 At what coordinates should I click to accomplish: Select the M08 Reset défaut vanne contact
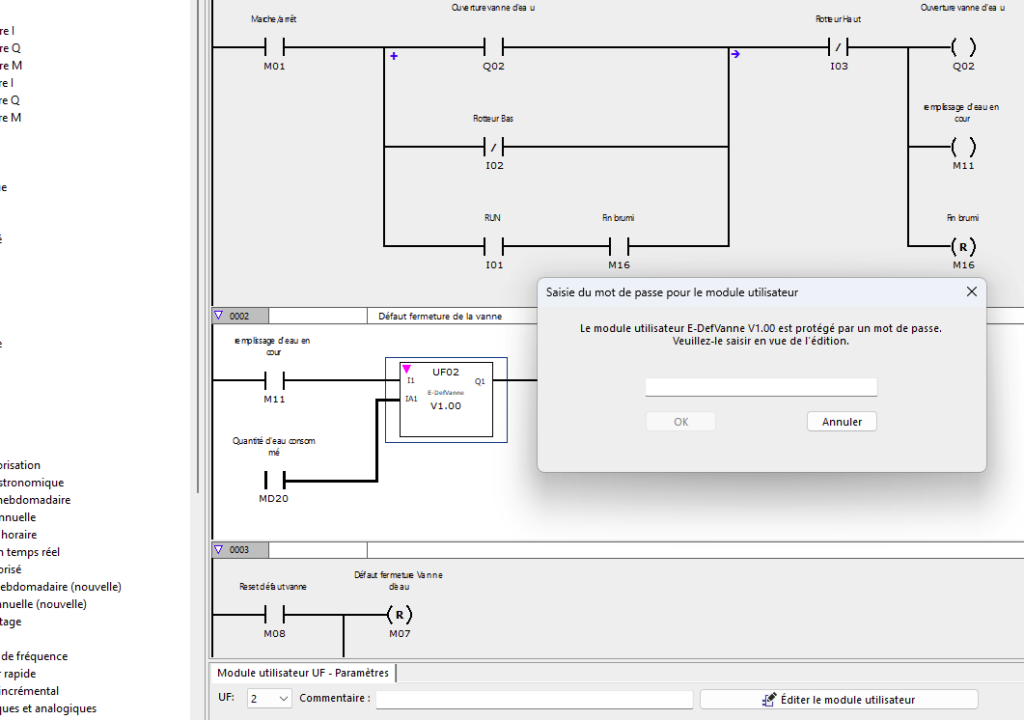click(274, 614)
